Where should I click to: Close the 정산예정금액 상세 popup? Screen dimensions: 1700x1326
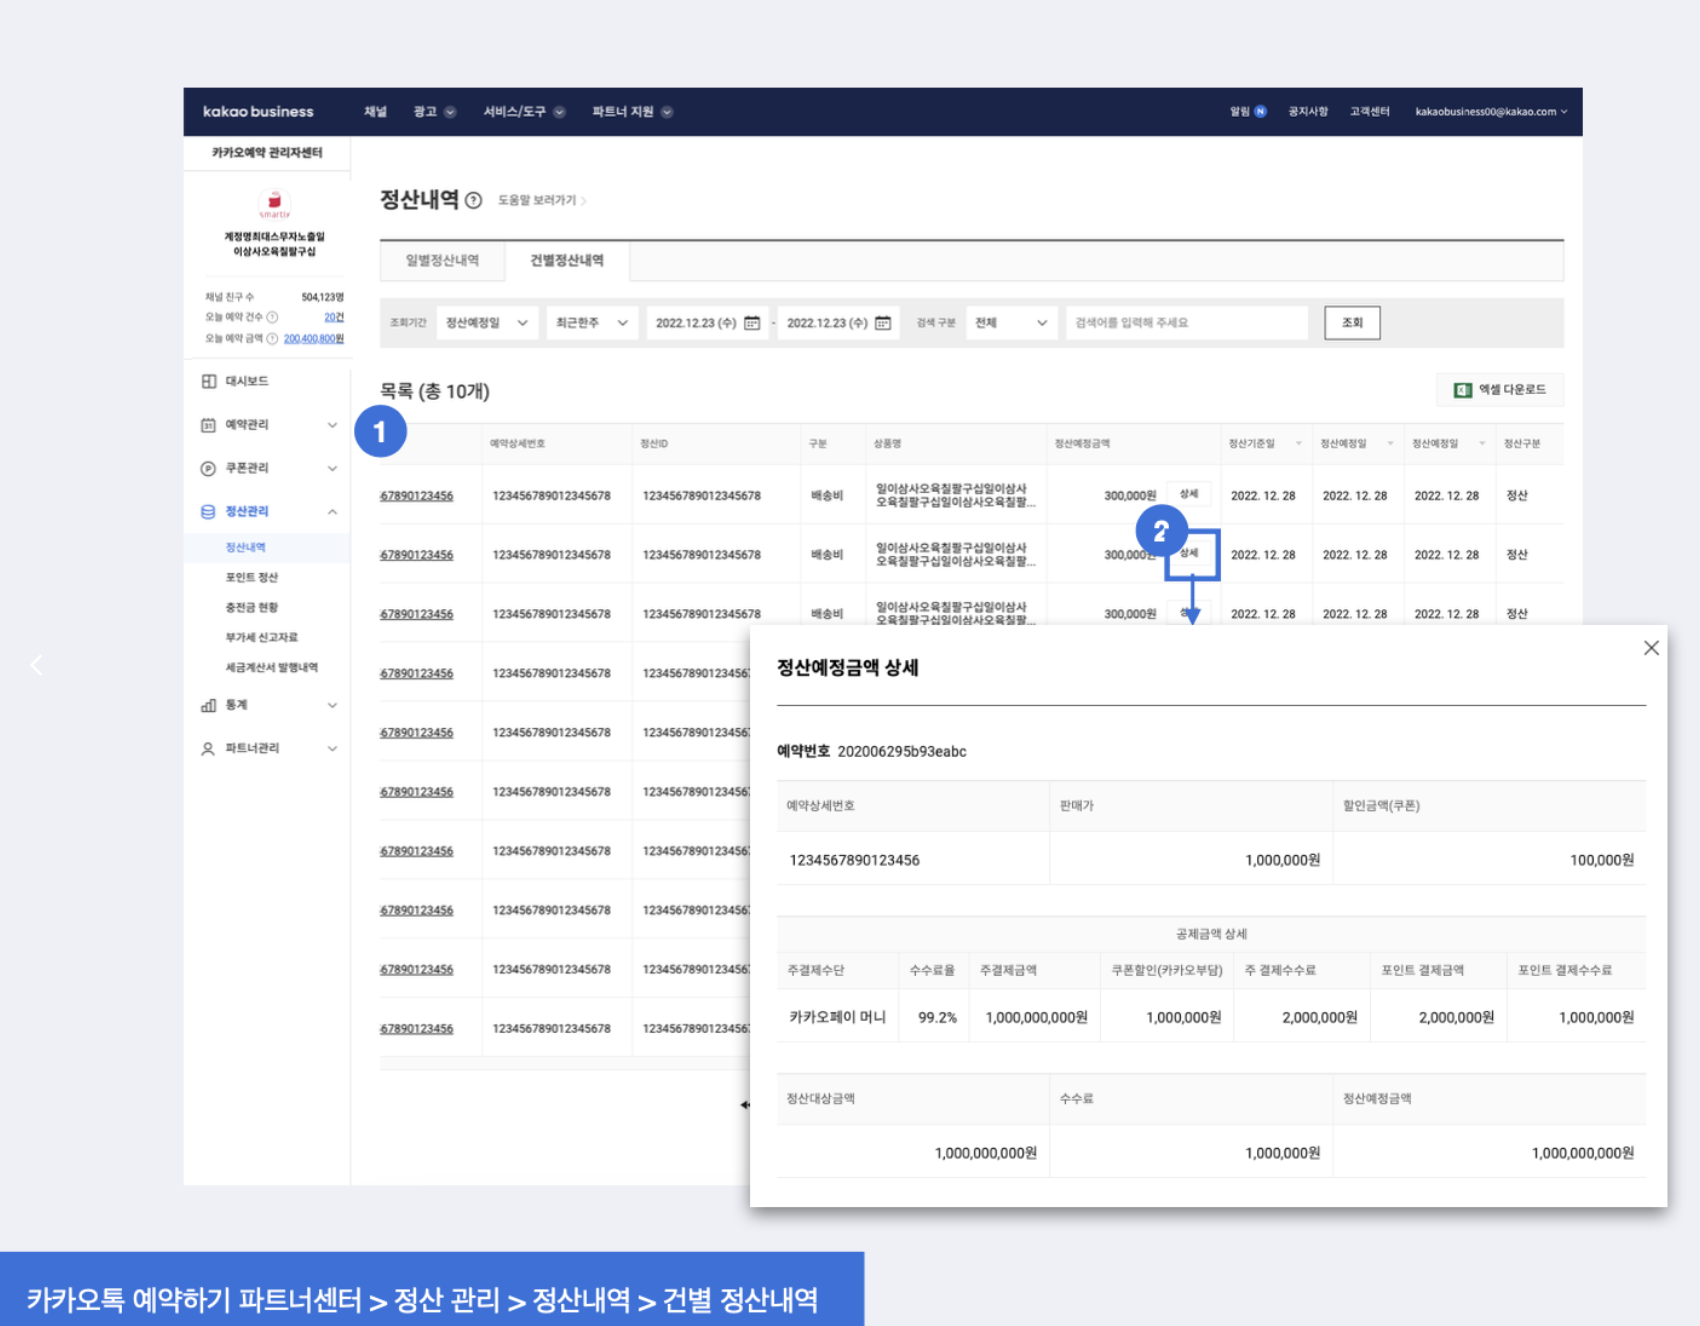(1651, 648)
